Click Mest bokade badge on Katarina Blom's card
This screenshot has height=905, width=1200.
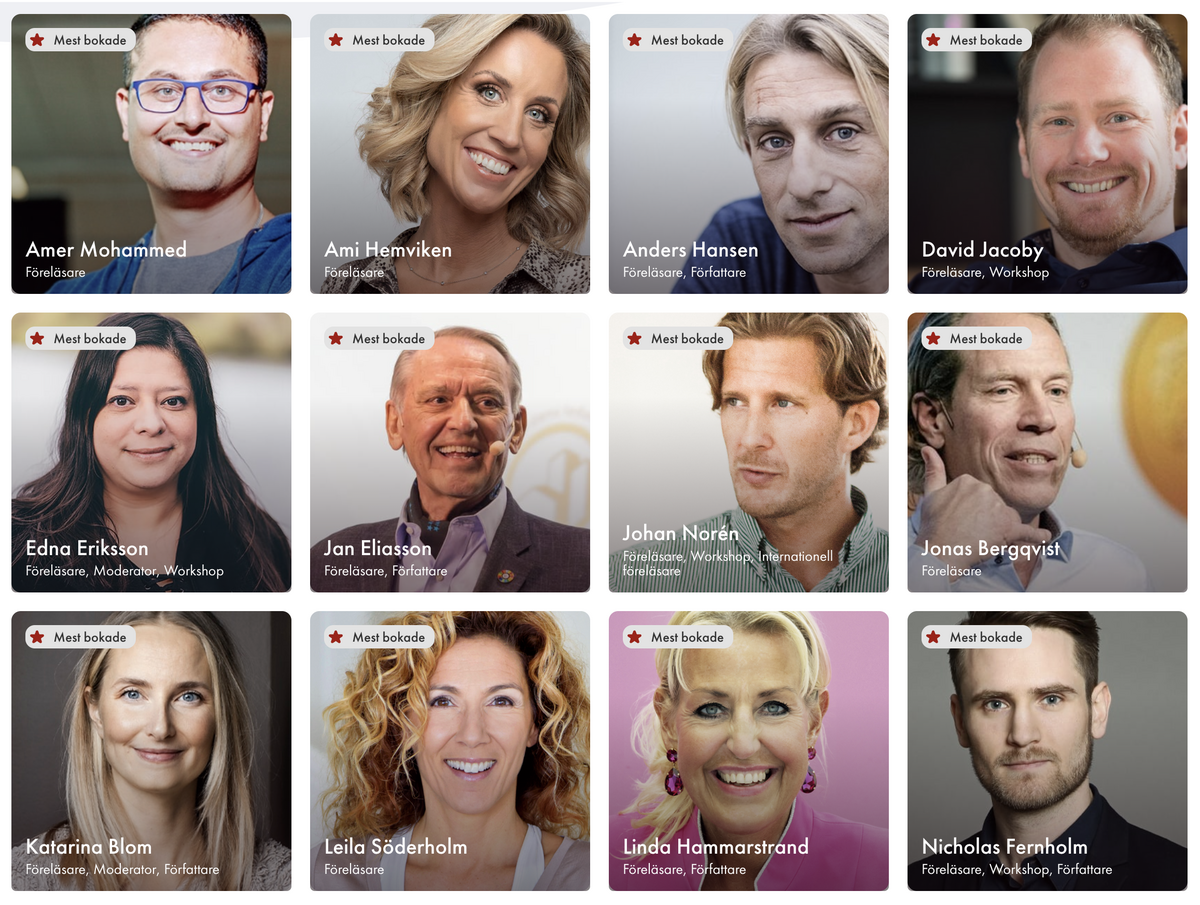tap(80, 637)
